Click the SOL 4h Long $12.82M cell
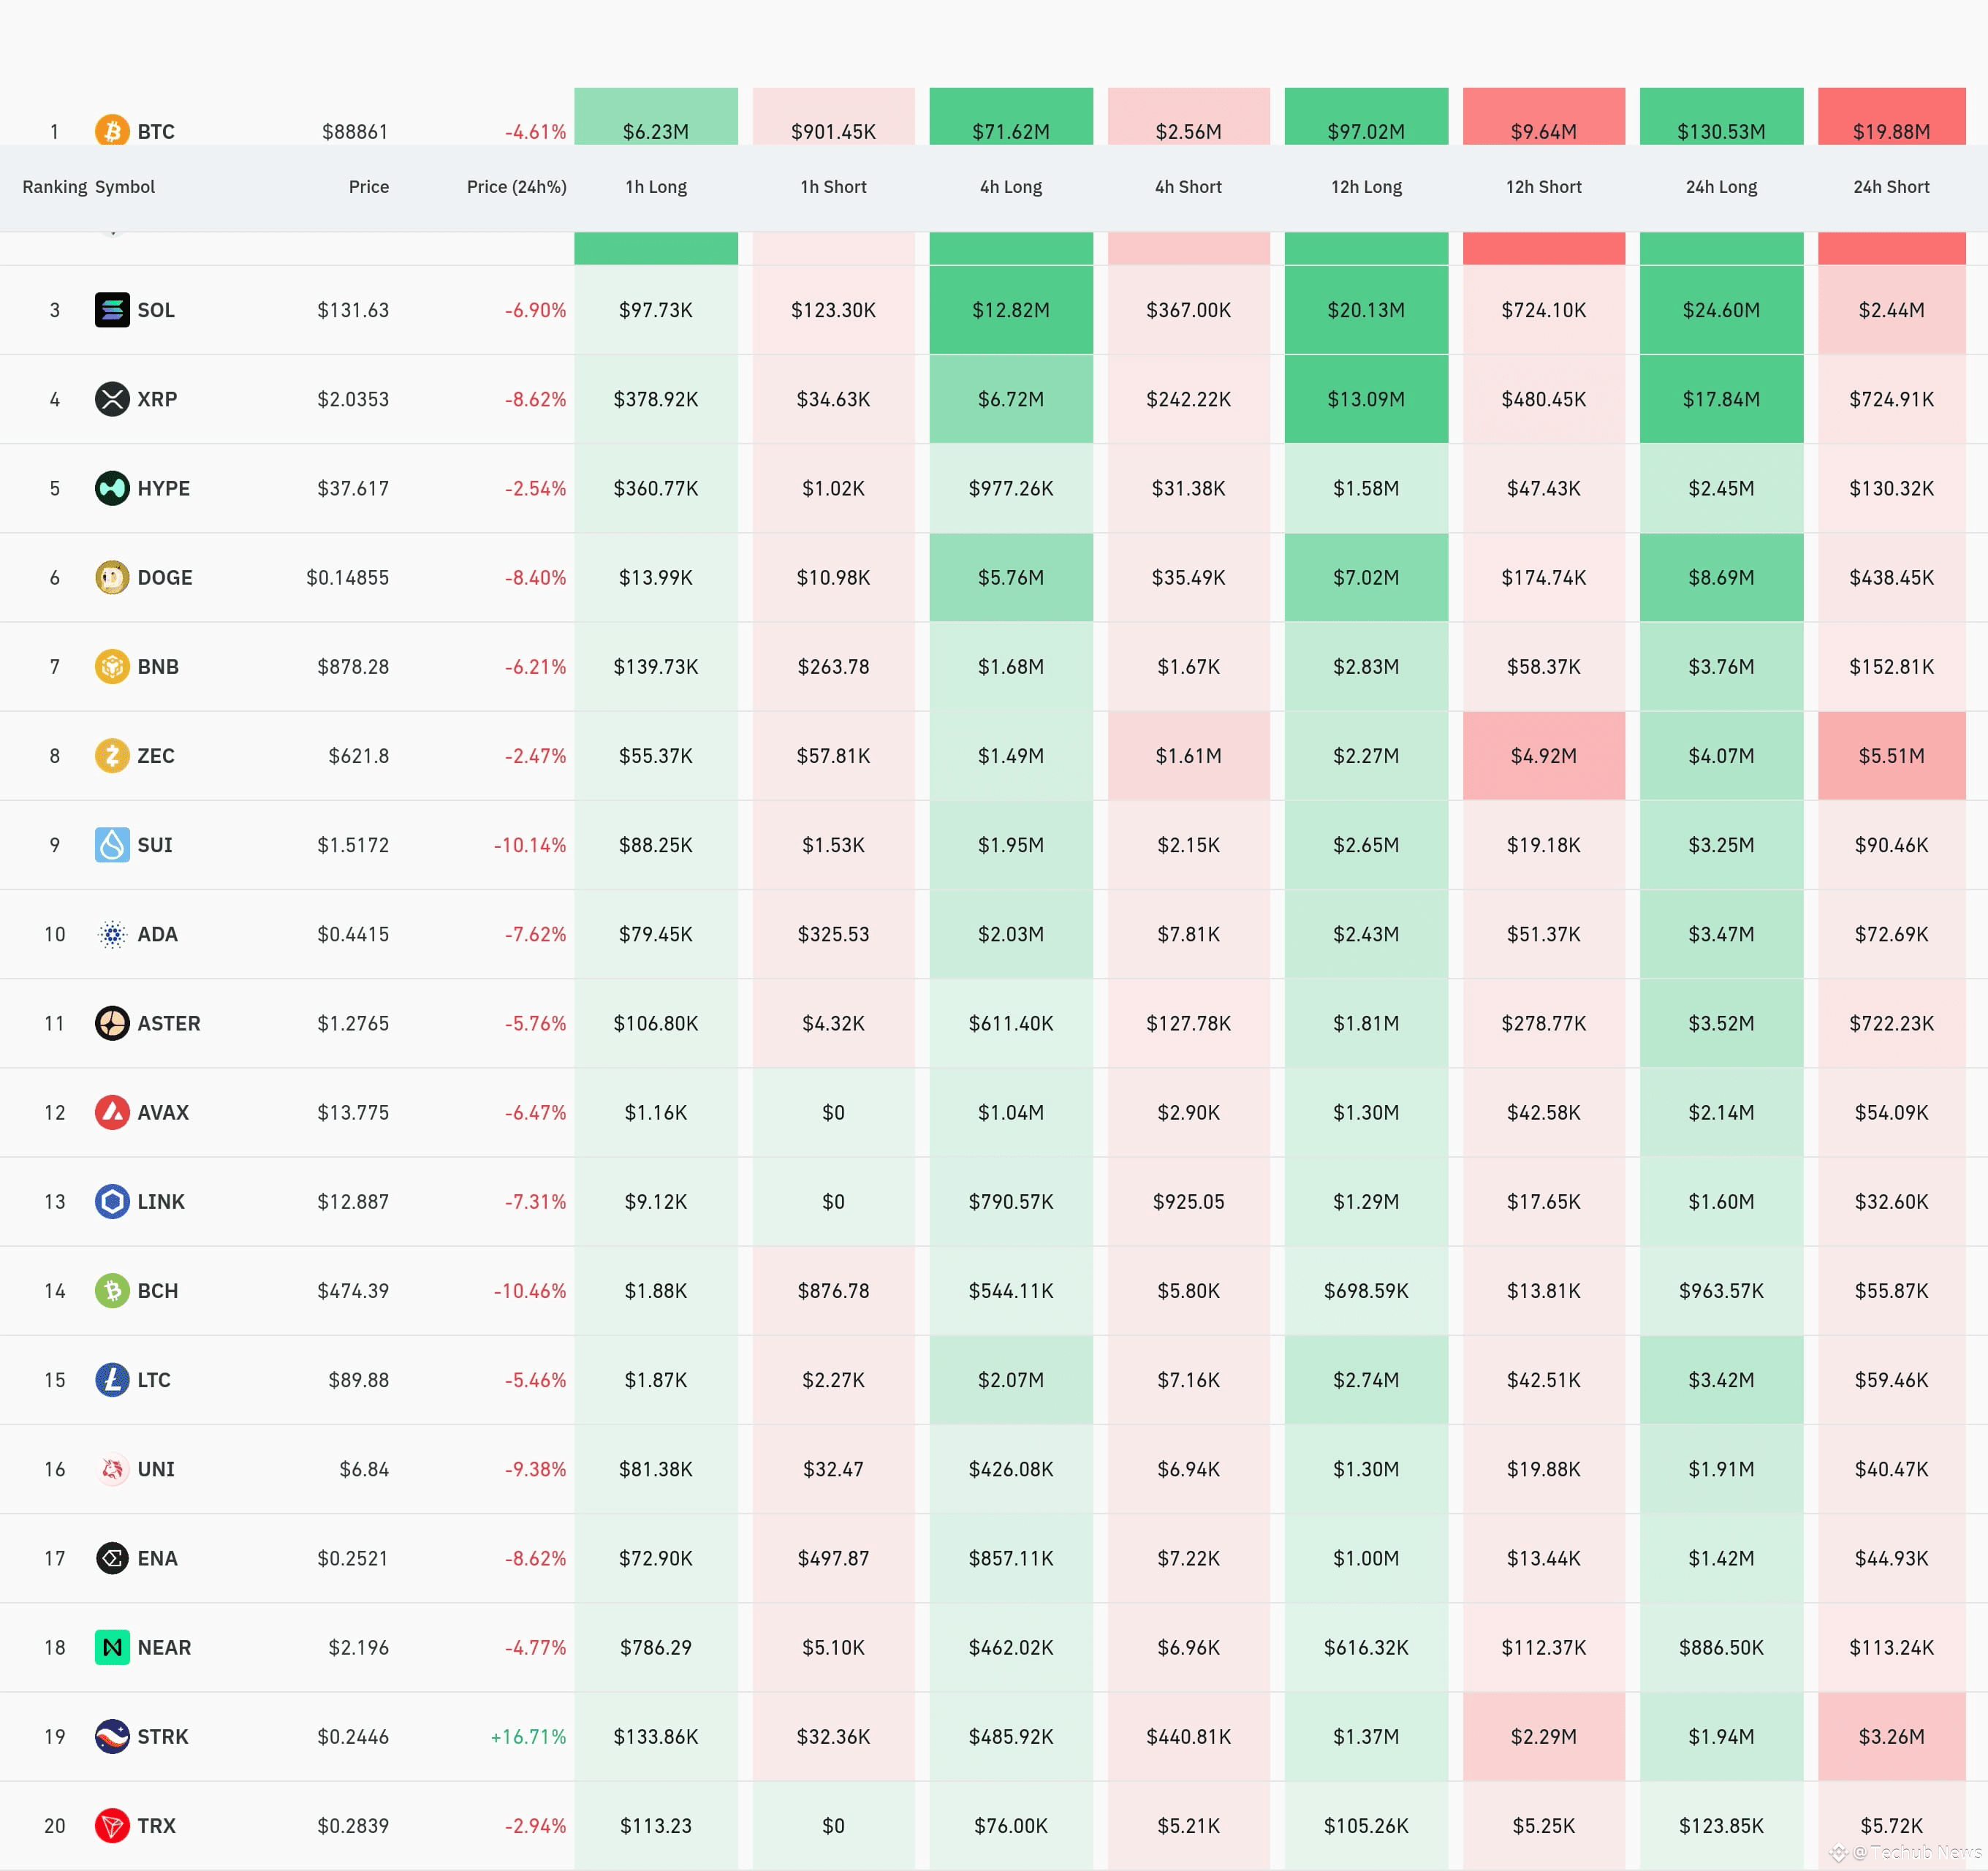1988x1871 pixels. pos(1010,310)
